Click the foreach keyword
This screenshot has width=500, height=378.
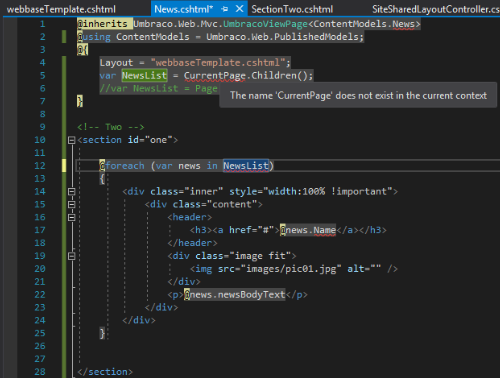click(125, 166)
